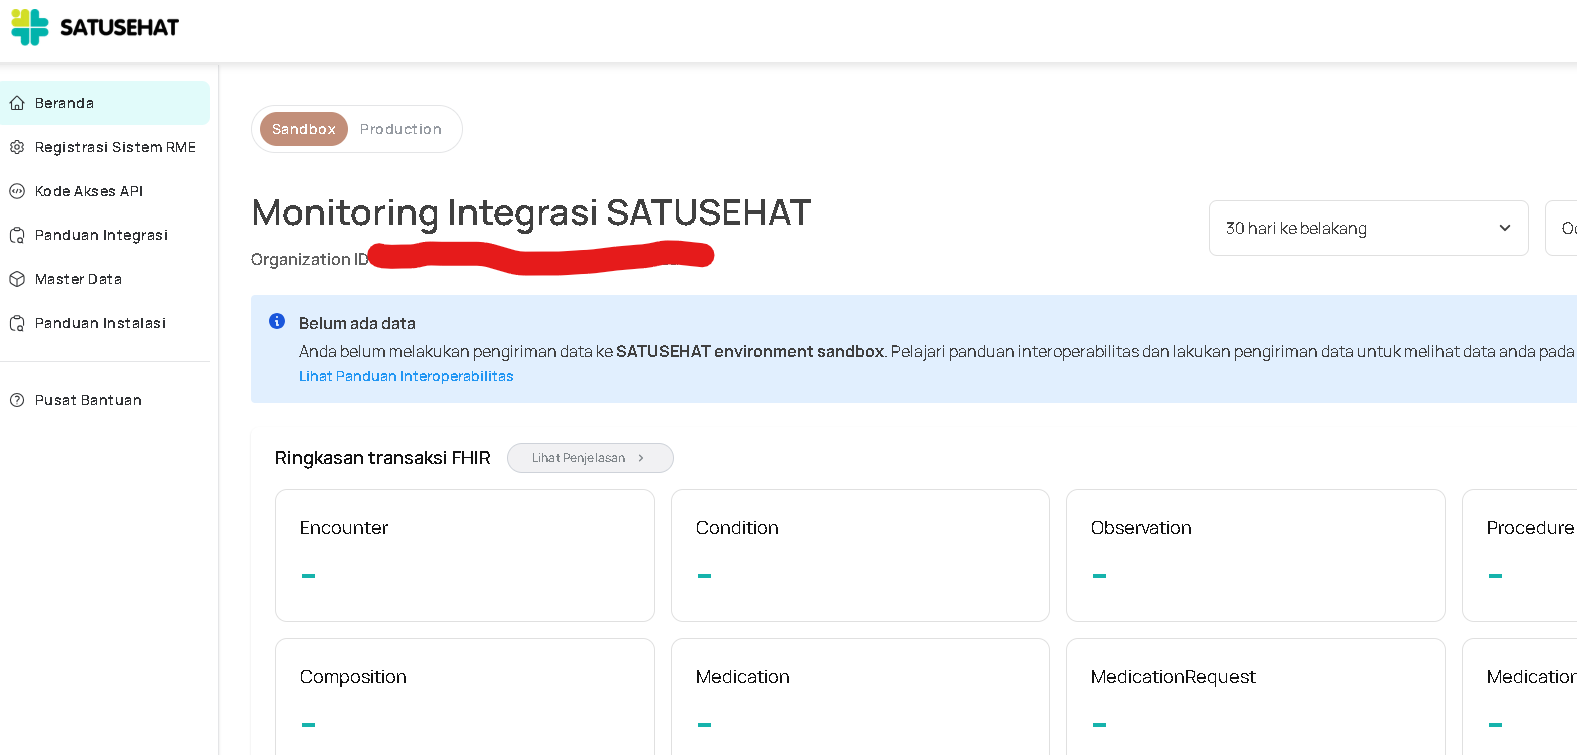Open the Observation summary card
1577x755 pixels.
click(1256, 555)
